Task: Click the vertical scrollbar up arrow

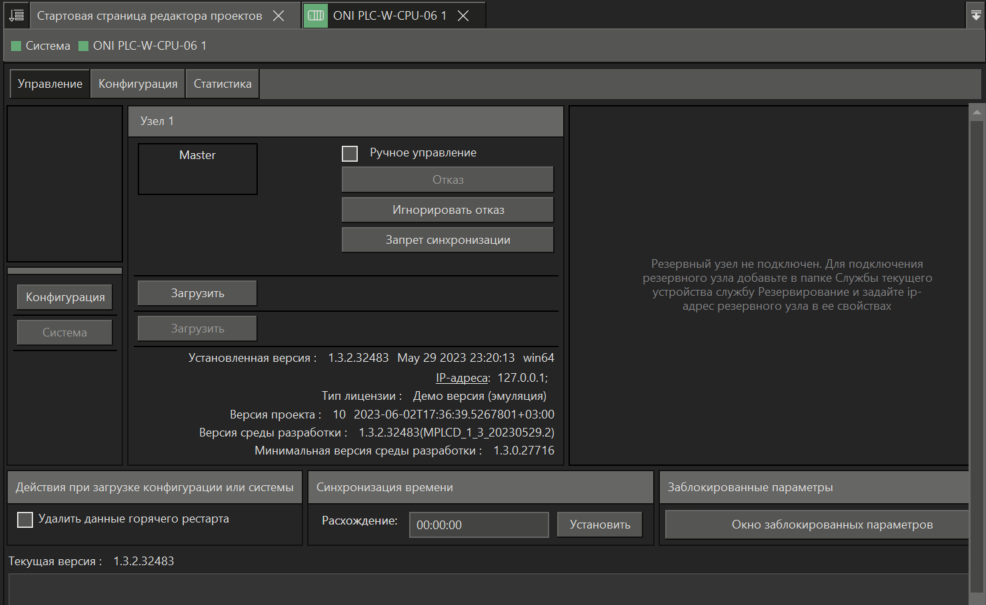Action: (x=976, y=113)
